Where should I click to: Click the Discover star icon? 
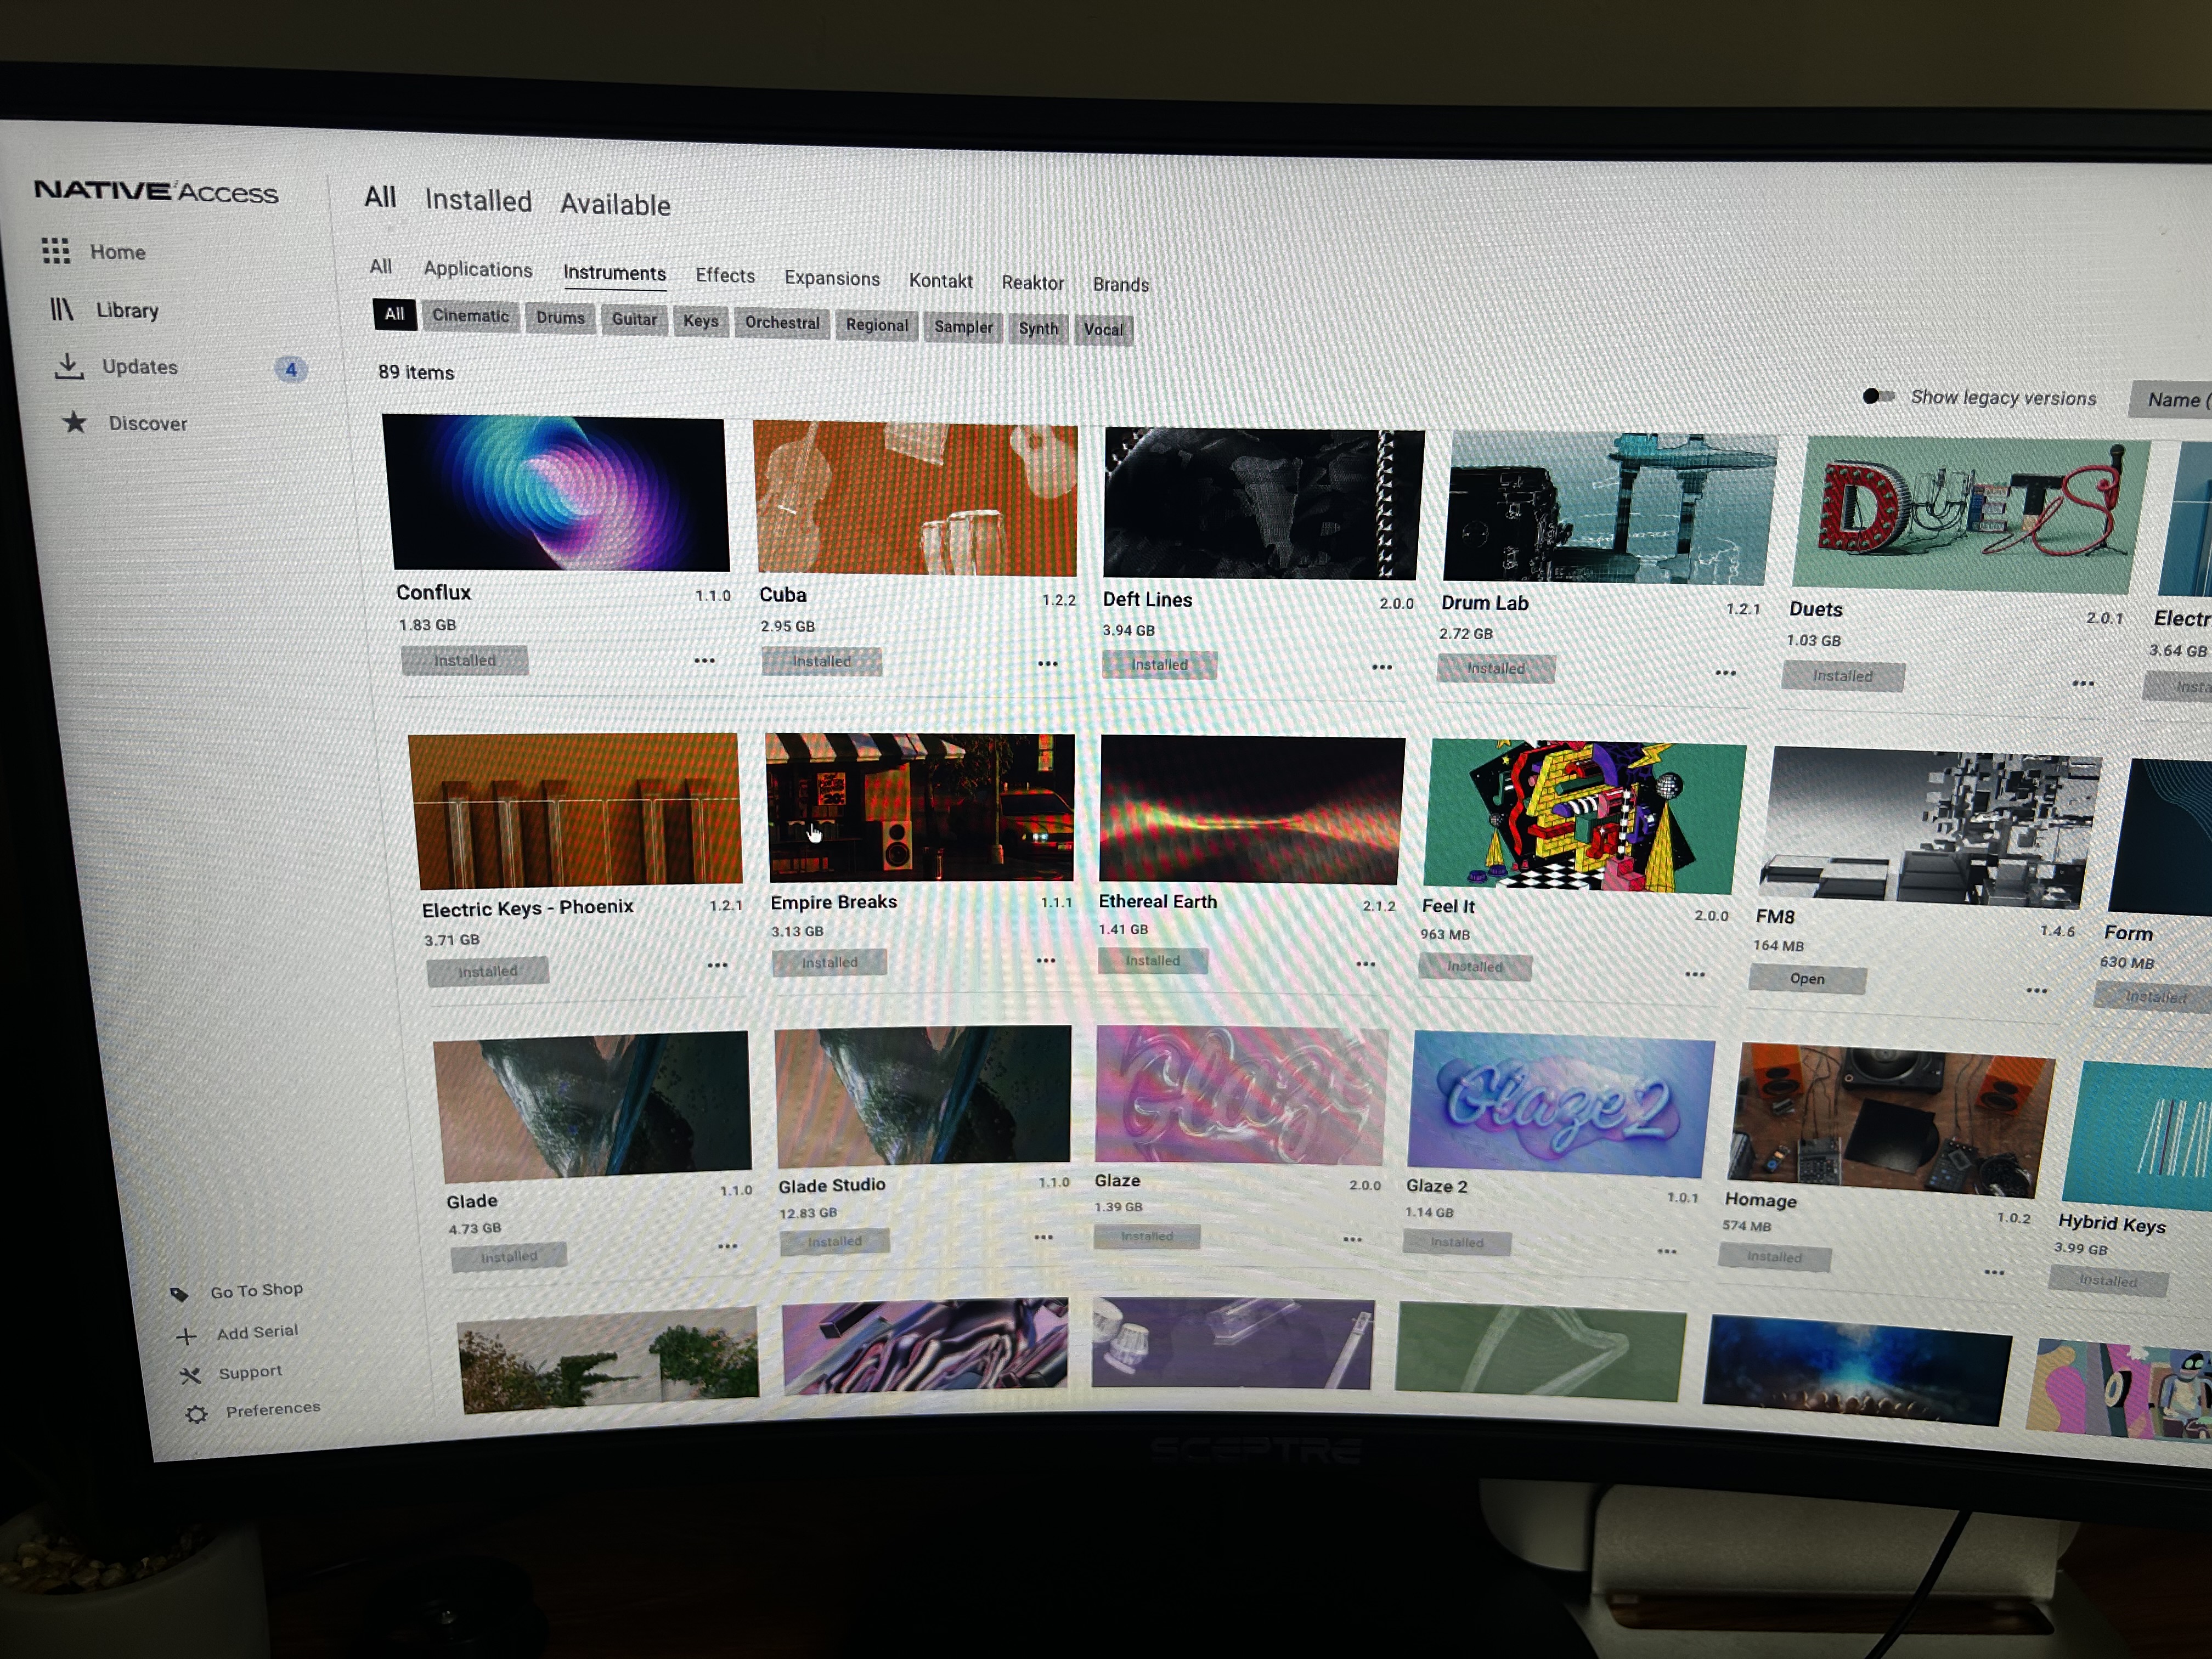[x=75, y=422]
